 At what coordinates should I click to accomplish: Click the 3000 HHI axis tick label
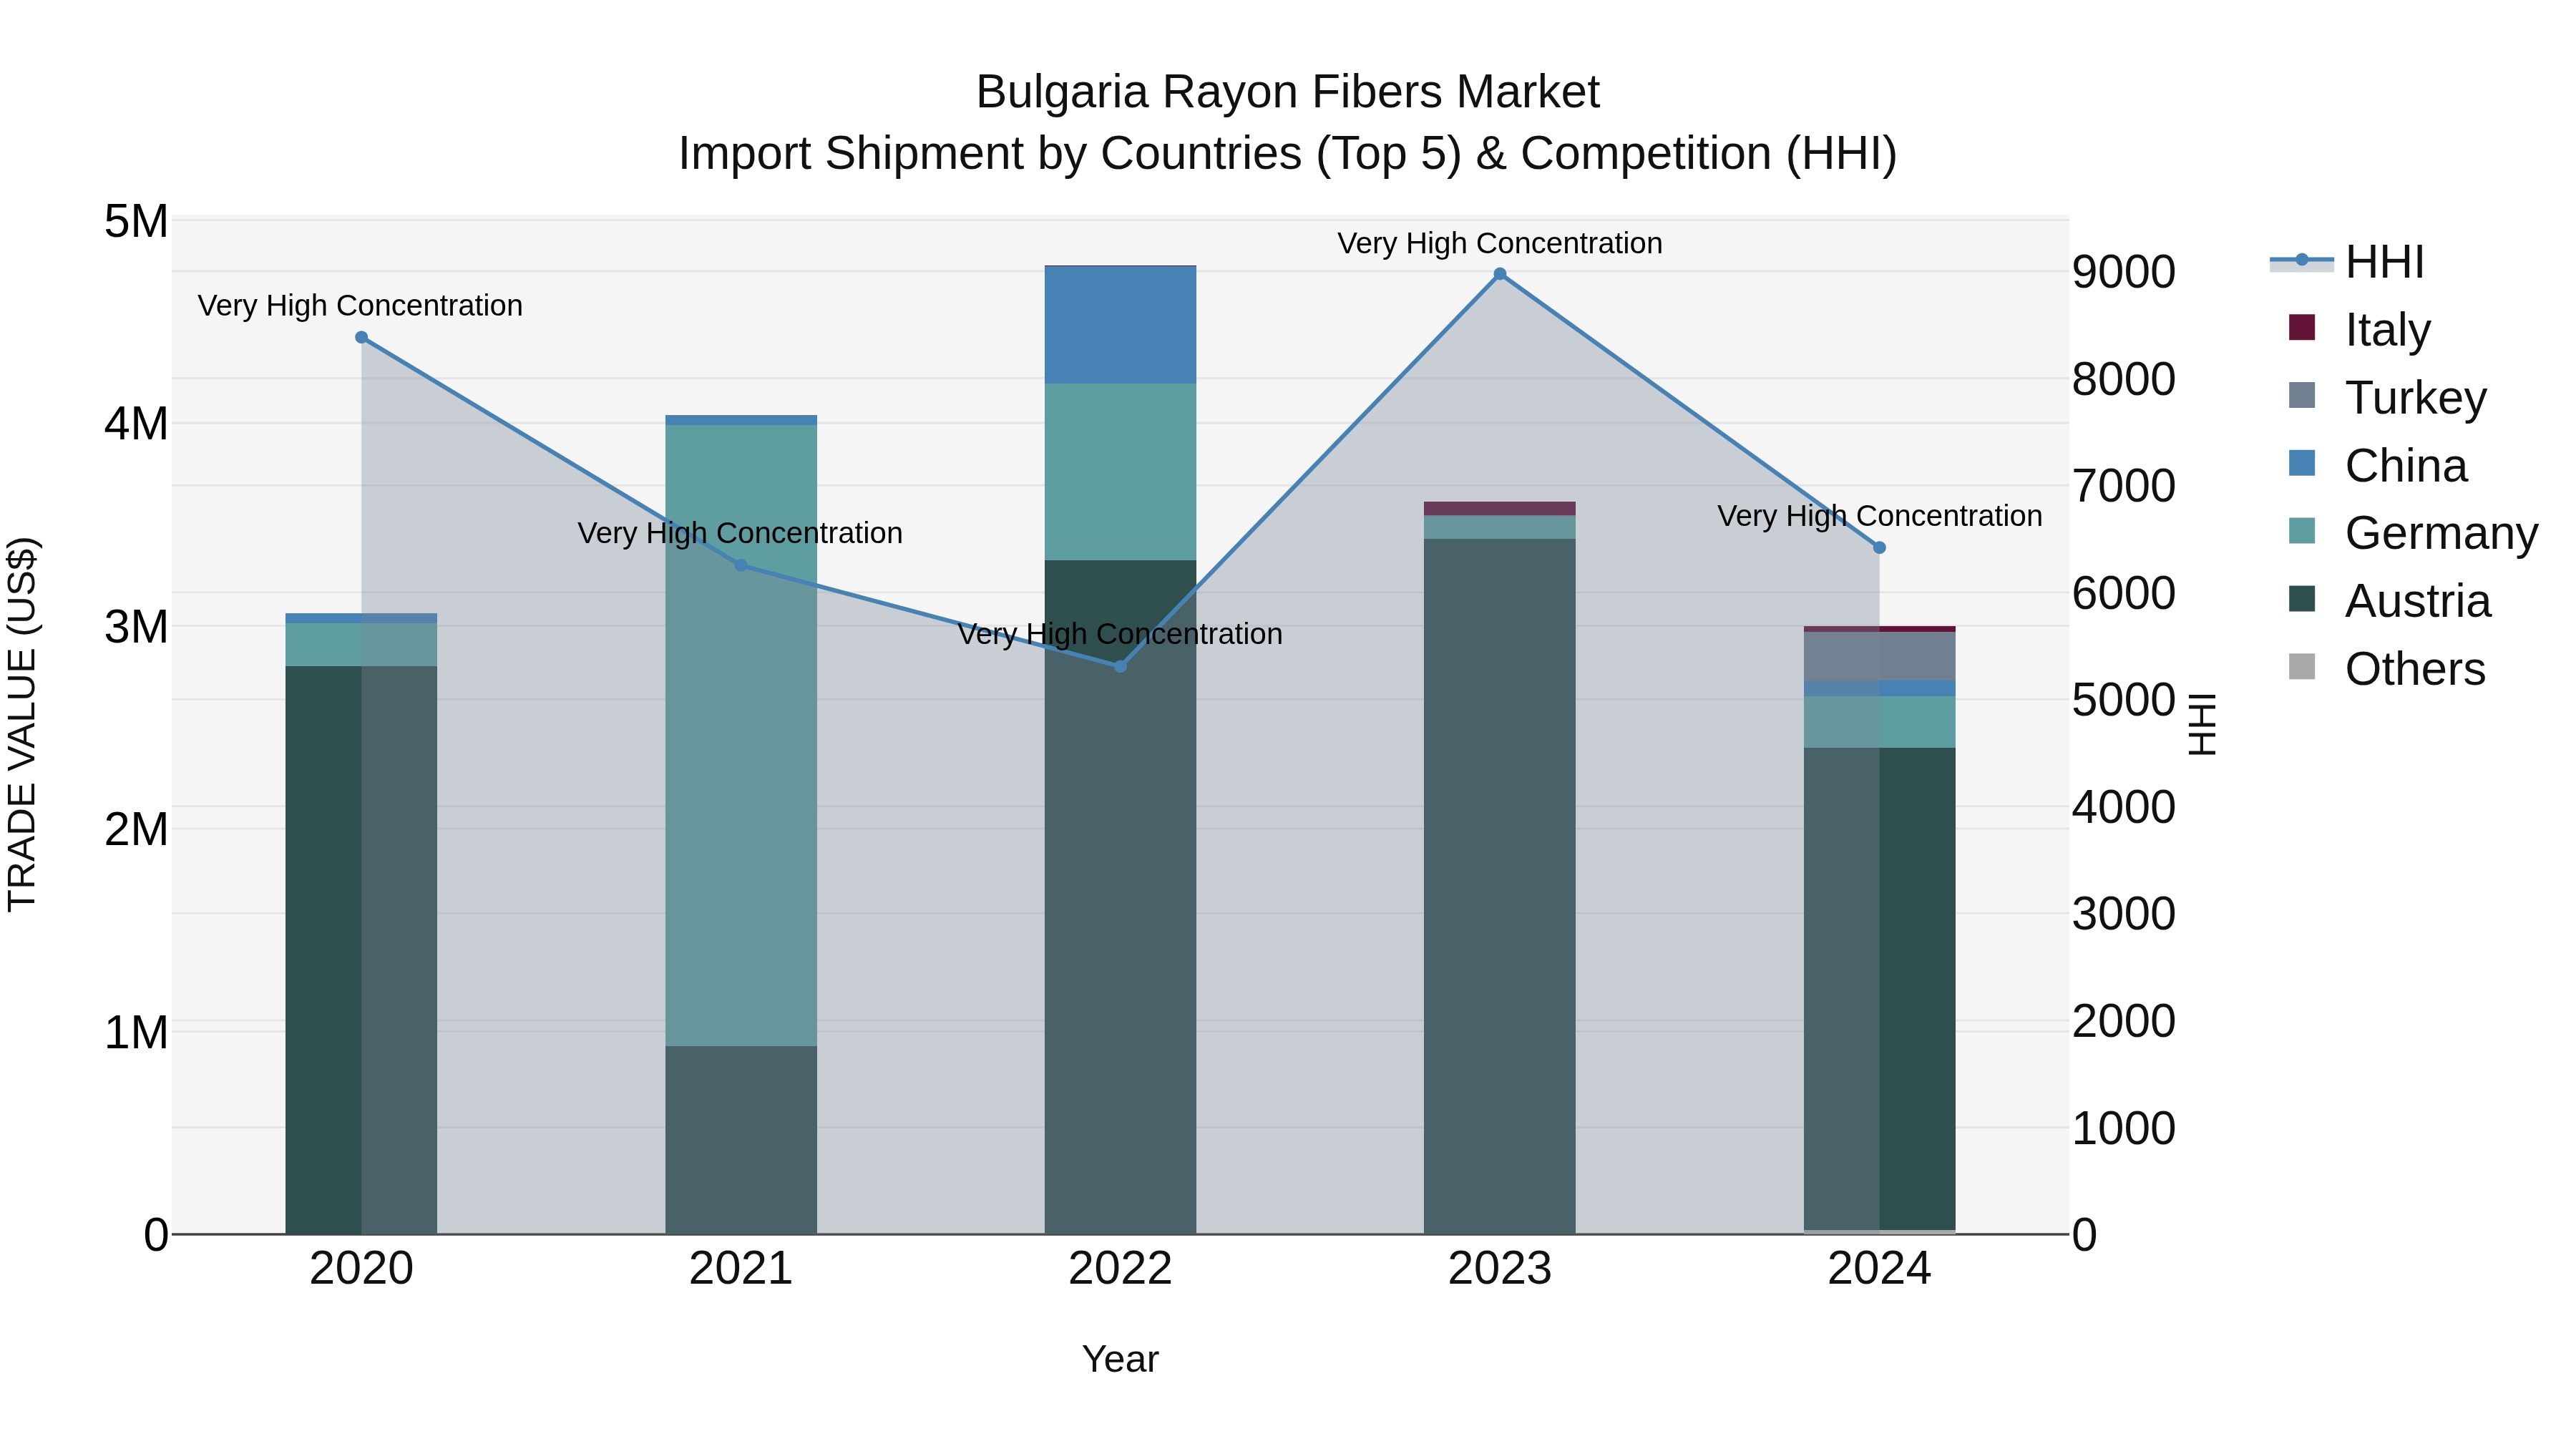(2123, 914)
